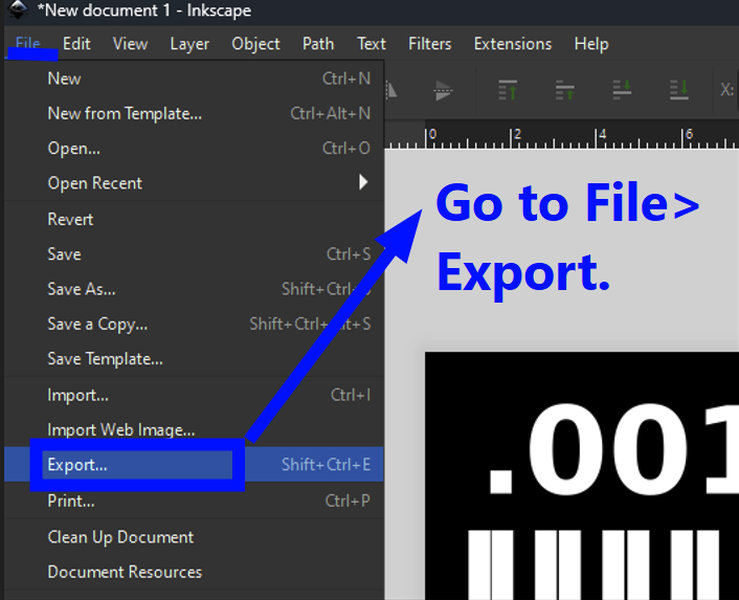This screenshot has width=739, height=600.
Task: Expand the Open Recent submenu arrow
Action: point(363,182)
